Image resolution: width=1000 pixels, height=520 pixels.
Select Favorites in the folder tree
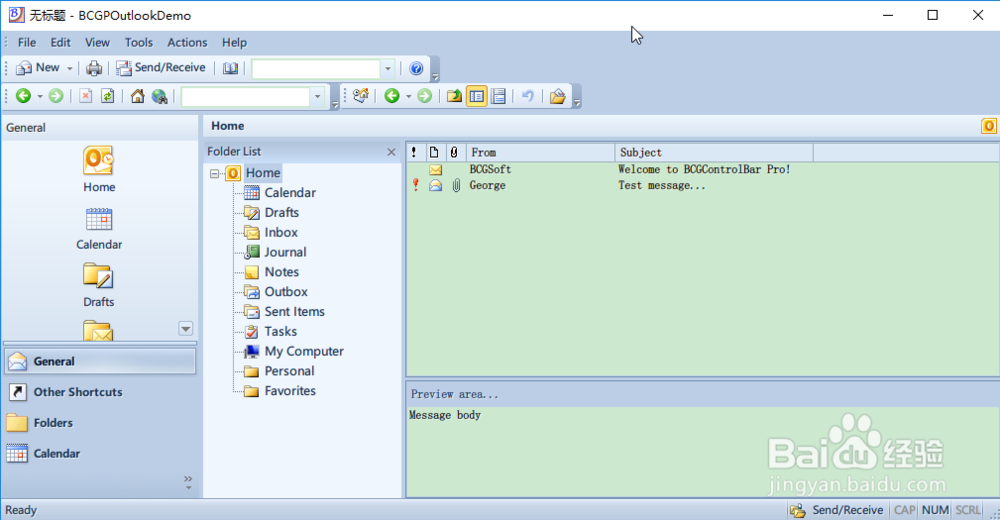pyautogui.click(x=290, y=390)
